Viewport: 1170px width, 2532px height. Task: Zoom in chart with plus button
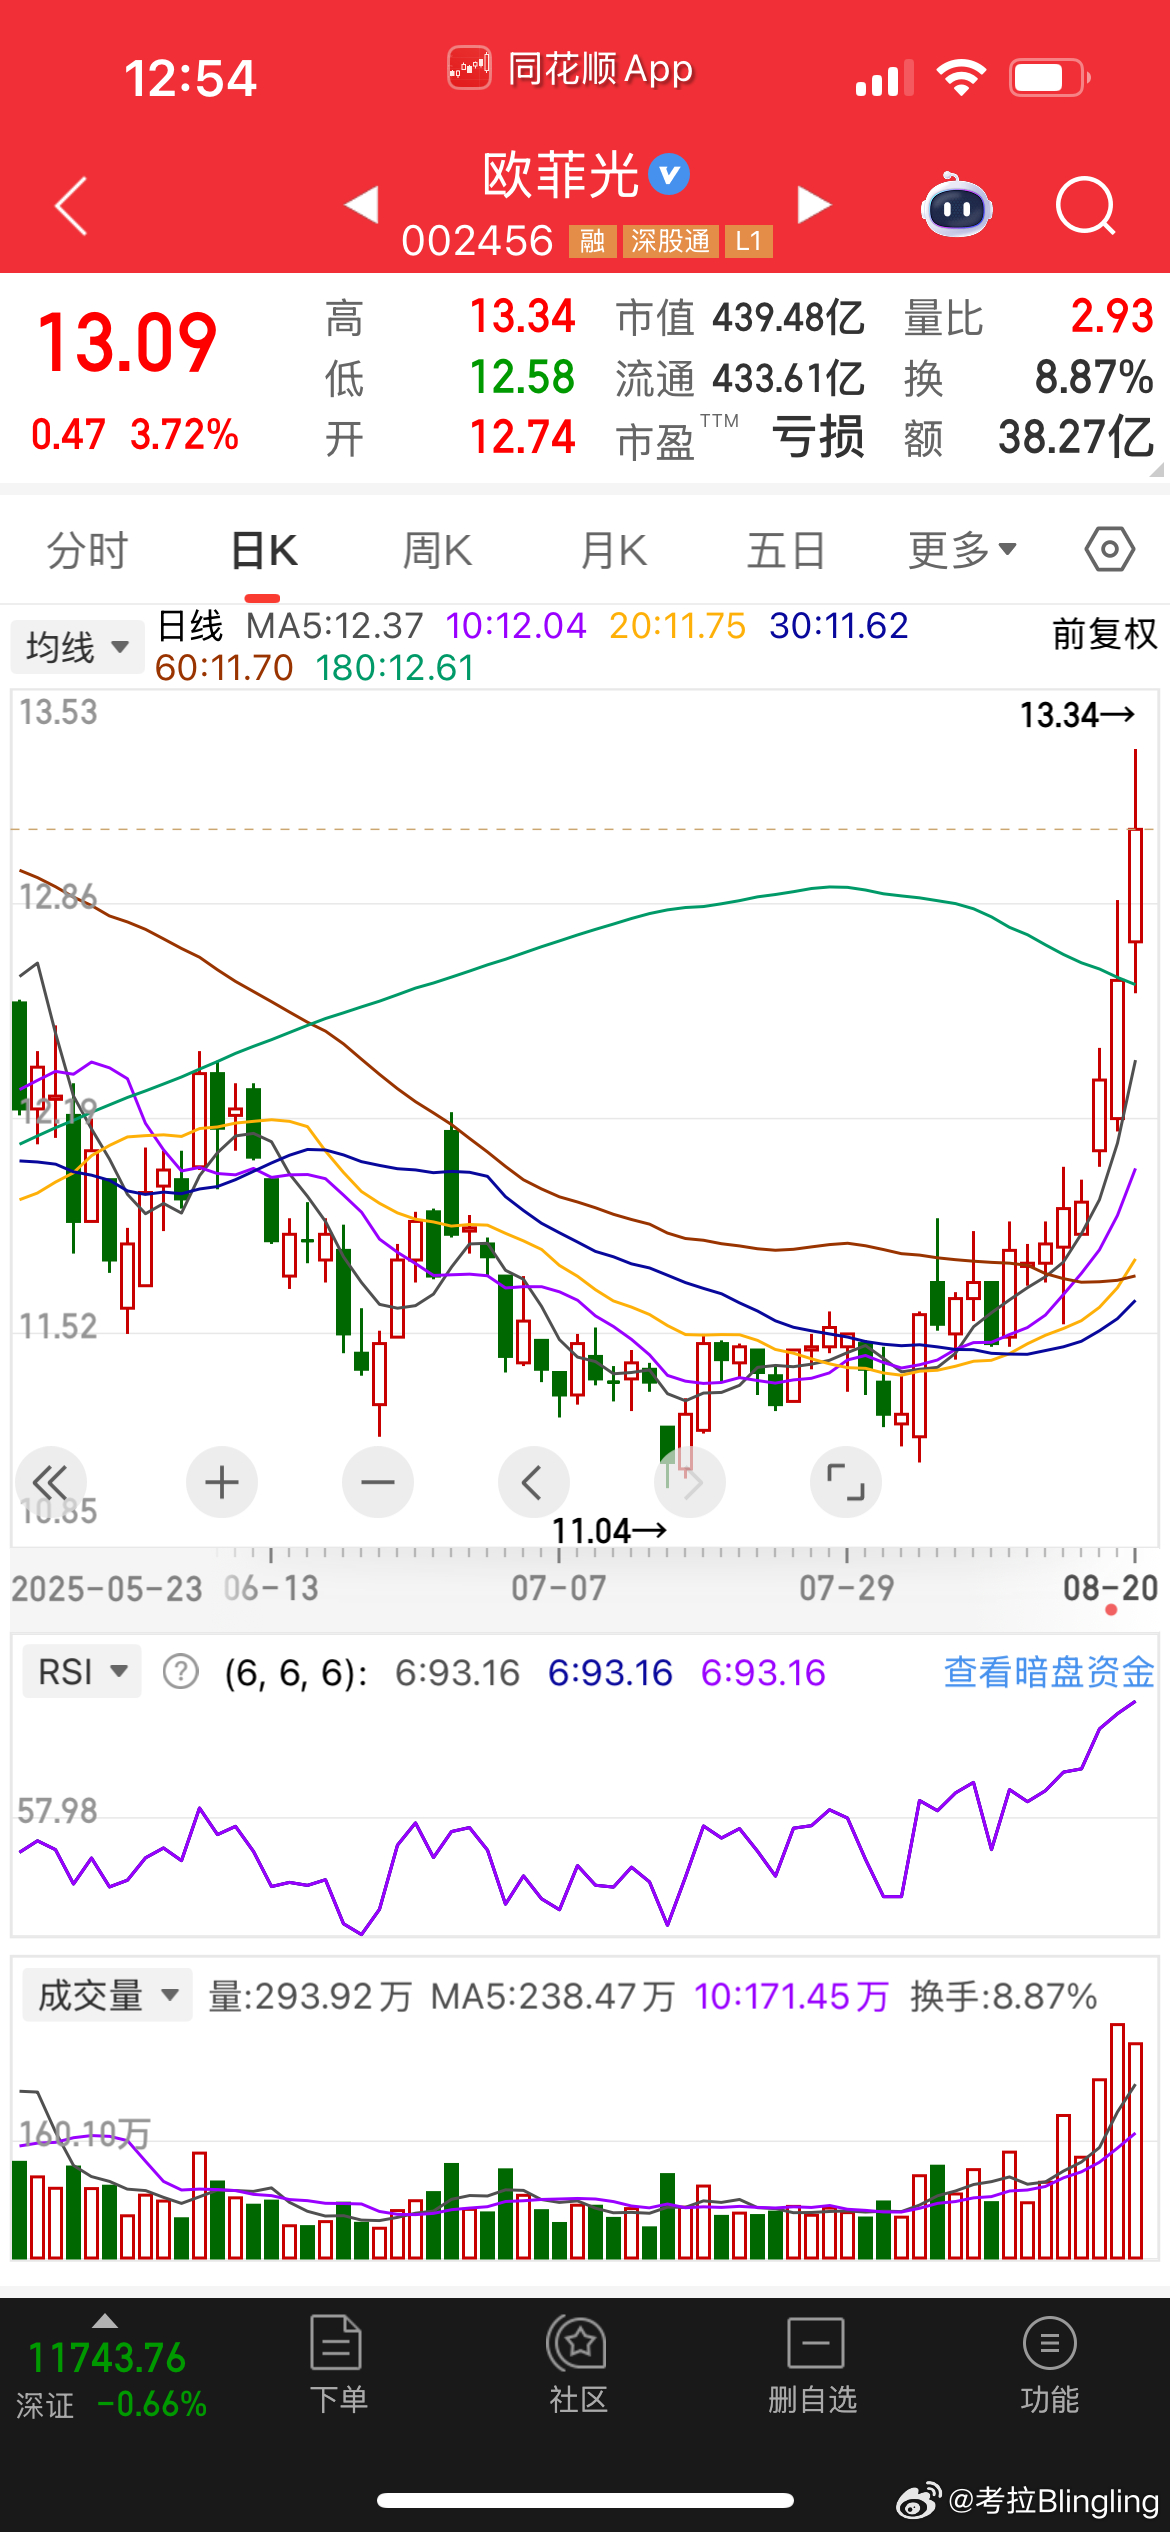tap(222, 1482)
